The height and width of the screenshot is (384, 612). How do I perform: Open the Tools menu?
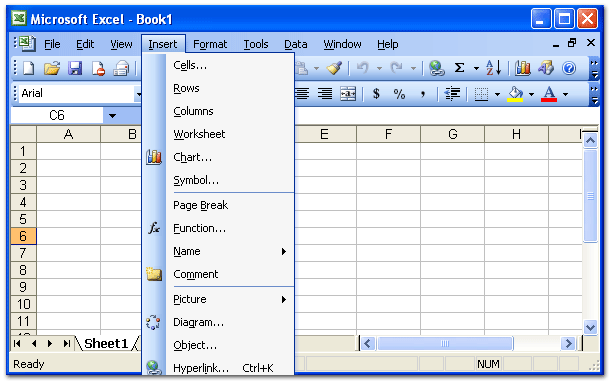click(x=256, y=44)
